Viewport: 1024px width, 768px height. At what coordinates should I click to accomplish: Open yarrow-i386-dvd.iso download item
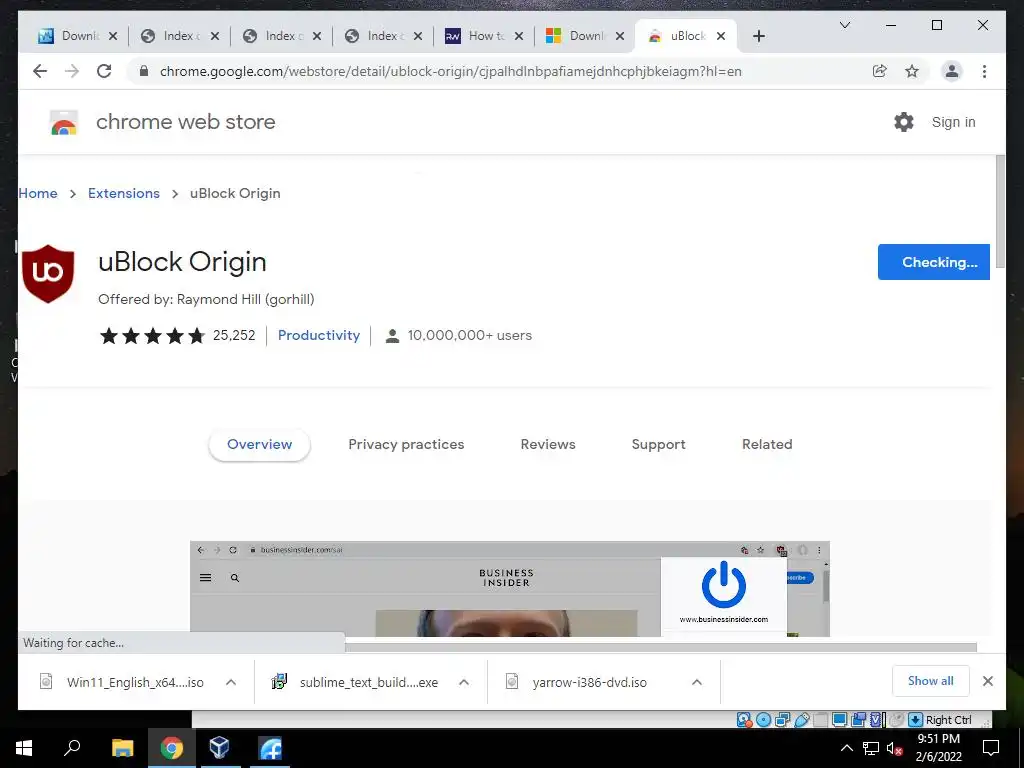click(590, 682)
